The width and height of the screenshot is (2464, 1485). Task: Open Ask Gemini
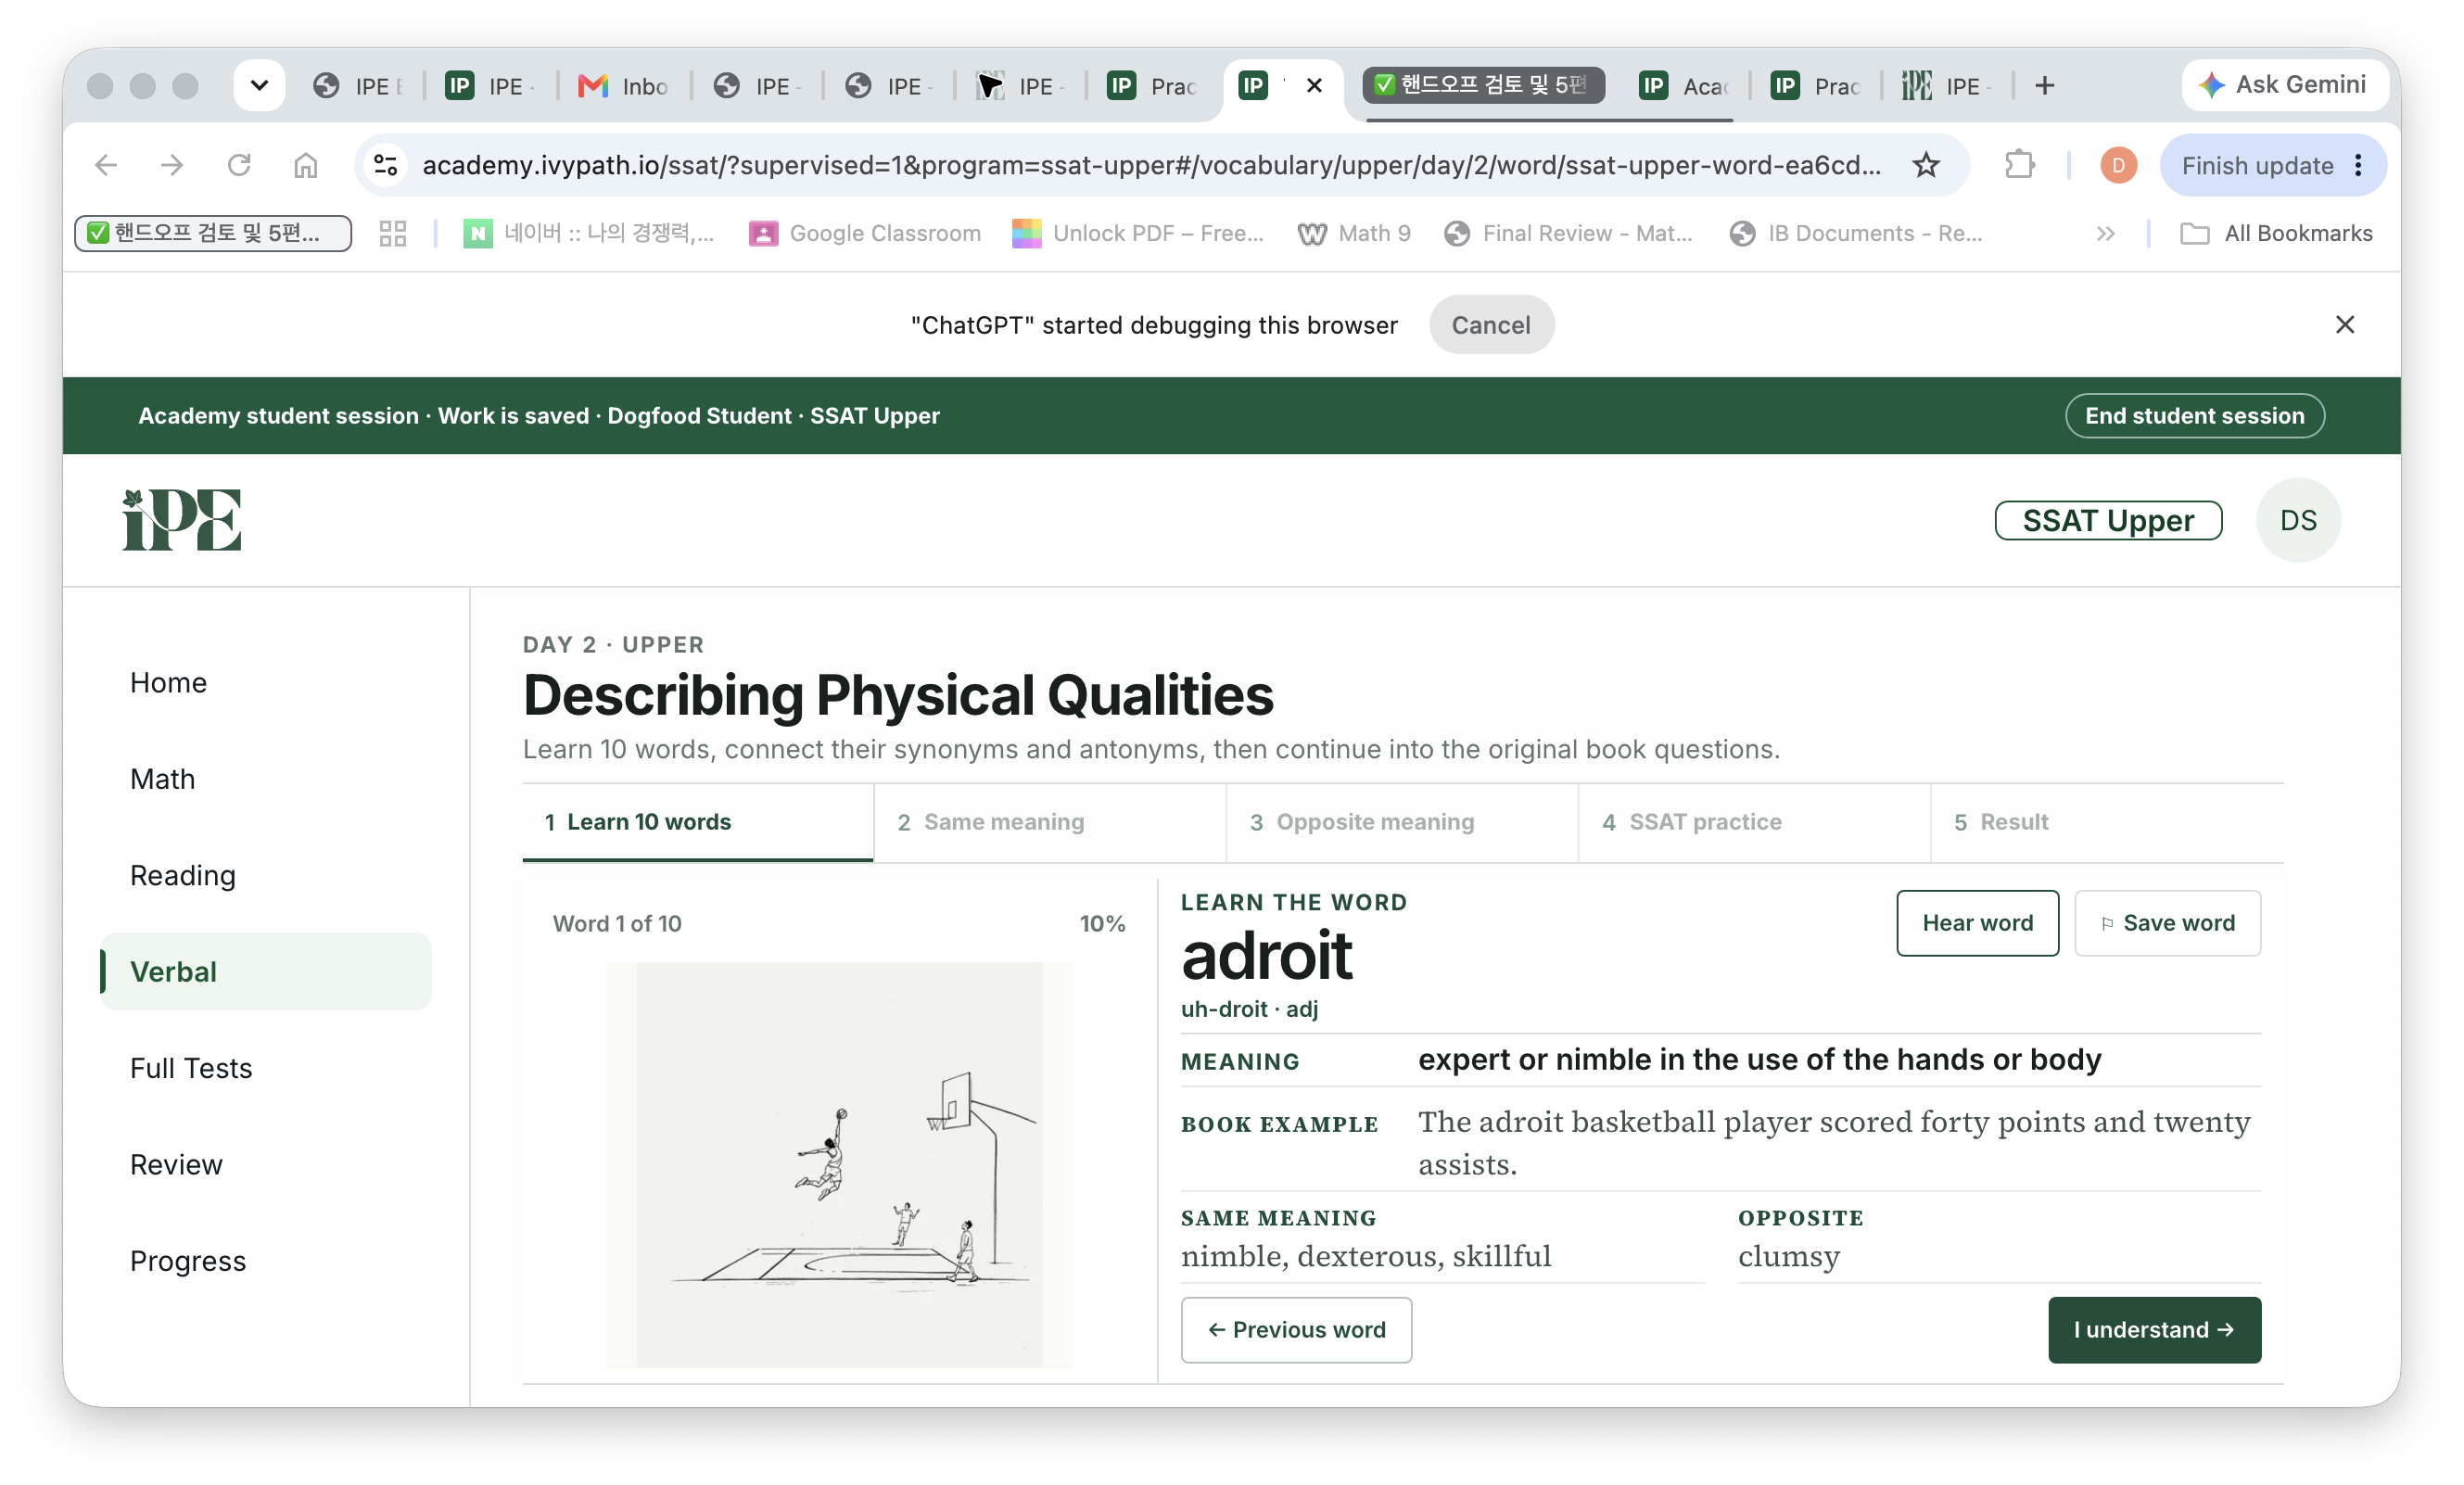pos(2283,85)
